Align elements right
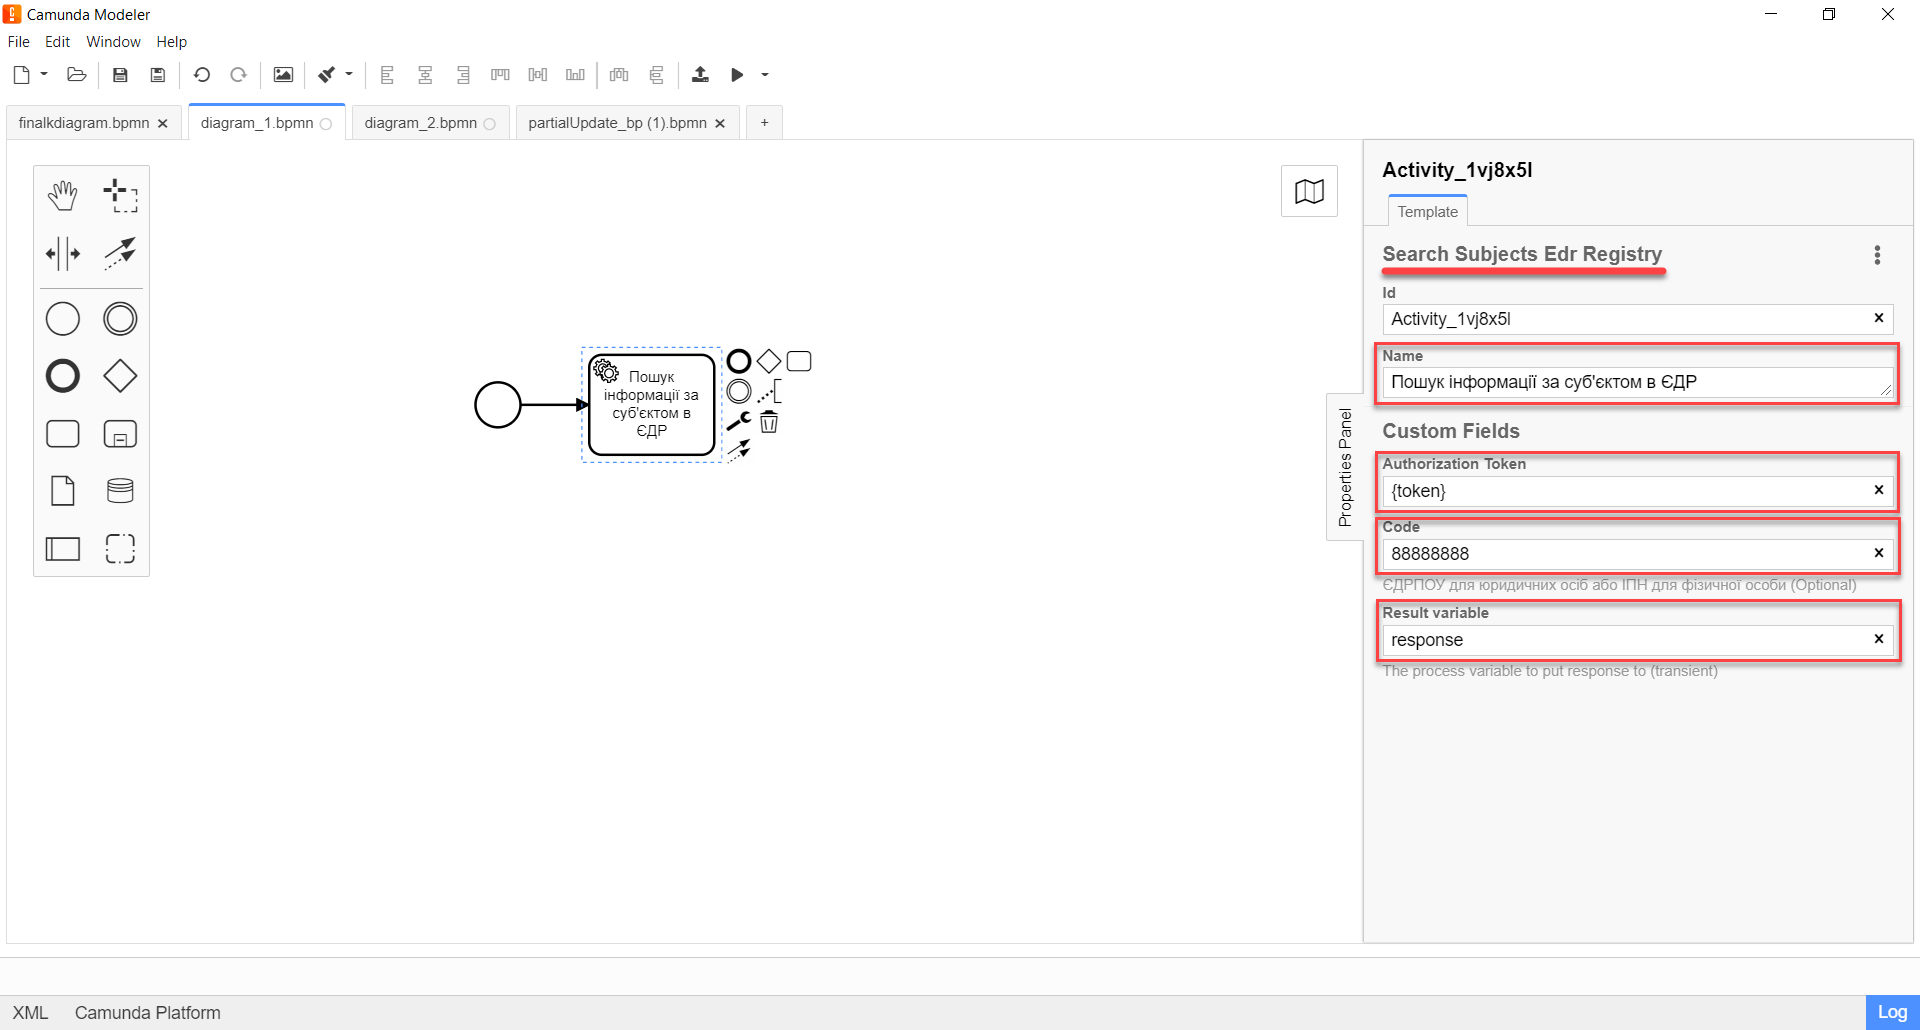The width and height of the screenshot is (1920, 1030). (x=463, y=75)
